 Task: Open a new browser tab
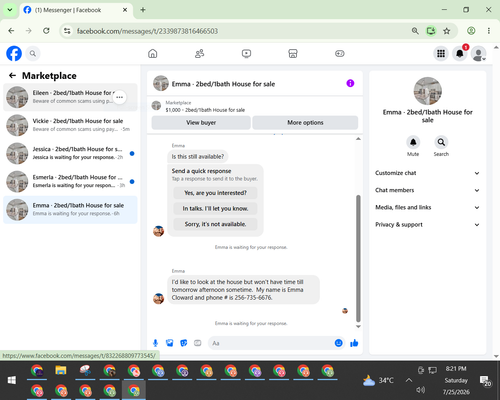pyautogui.click(x=143, y=10)
